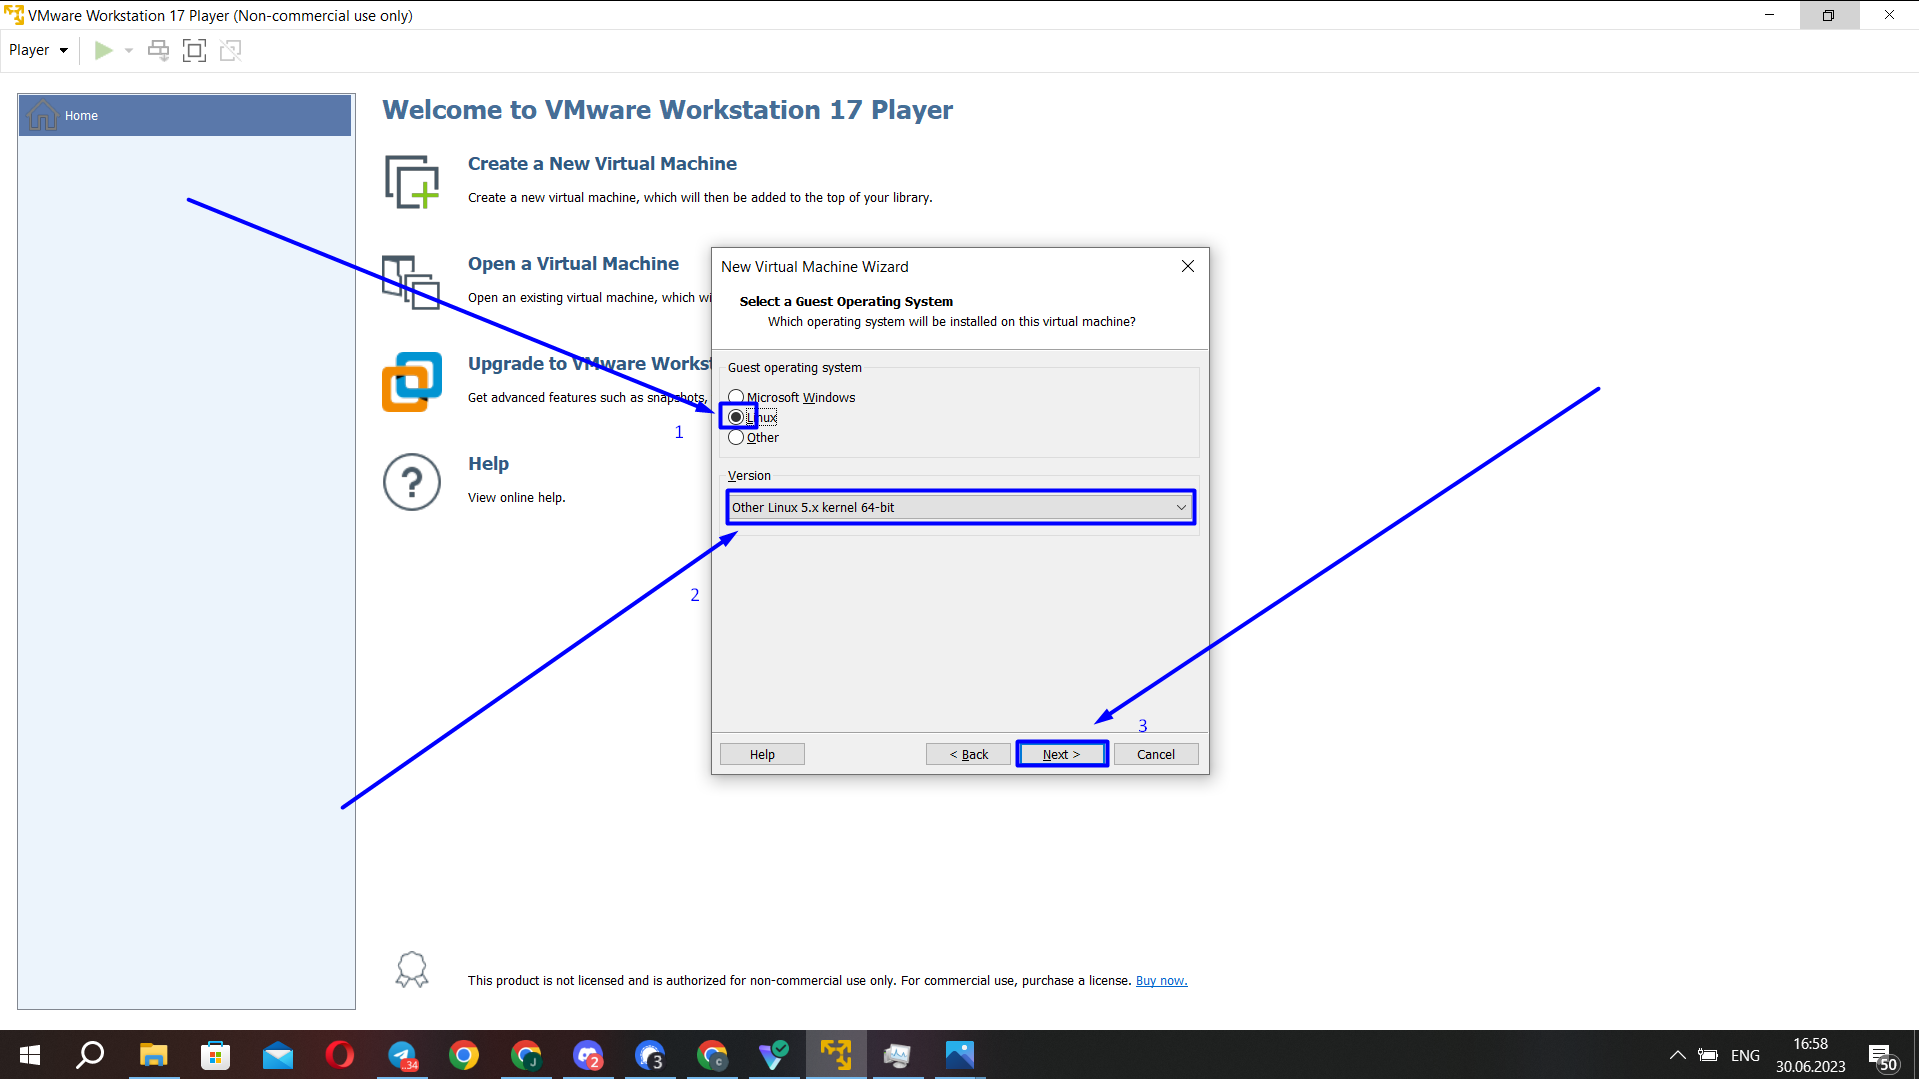Cancel the New Virtual Machine Wizard
Image resolution: width=1919 pixels, height=1079 pixels.
pyautogui.click(x=1156, y=754)
